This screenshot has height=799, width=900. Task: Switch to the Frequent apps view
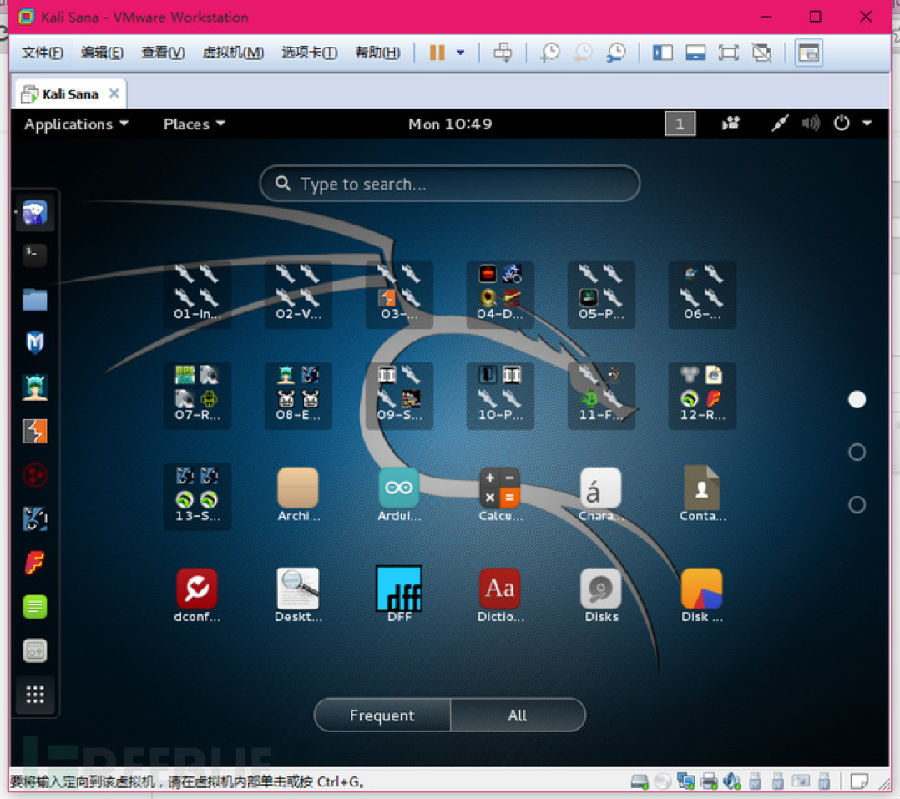(x=382, y=715)
